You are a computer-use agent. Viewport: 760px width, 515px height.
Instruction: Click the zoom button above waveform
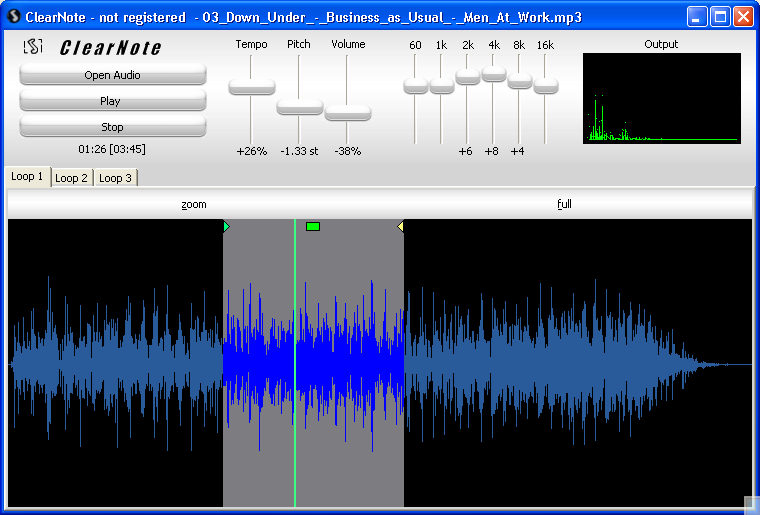[194, 204]
